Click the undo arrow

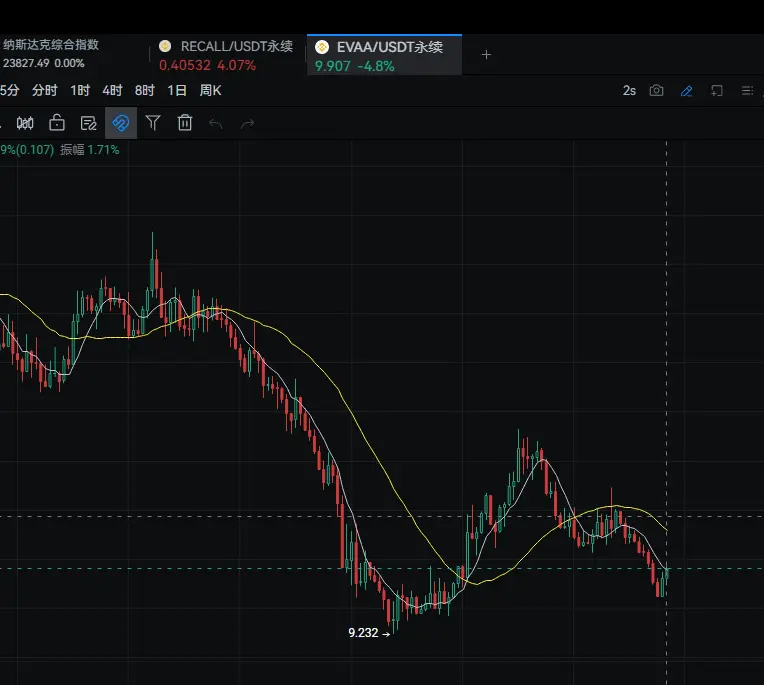pos(216,123)
